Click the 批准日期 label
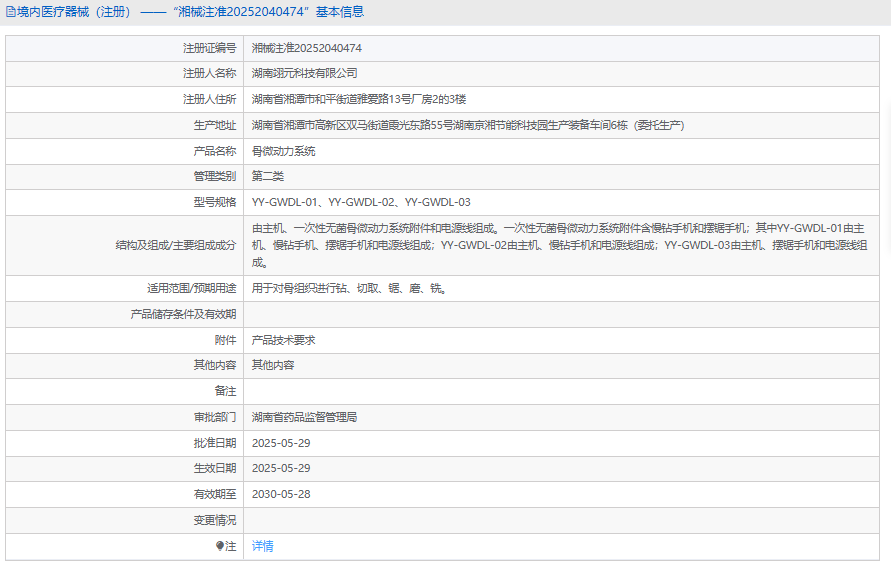The width and height of the screenshot is (891, 569). [215, 443]
